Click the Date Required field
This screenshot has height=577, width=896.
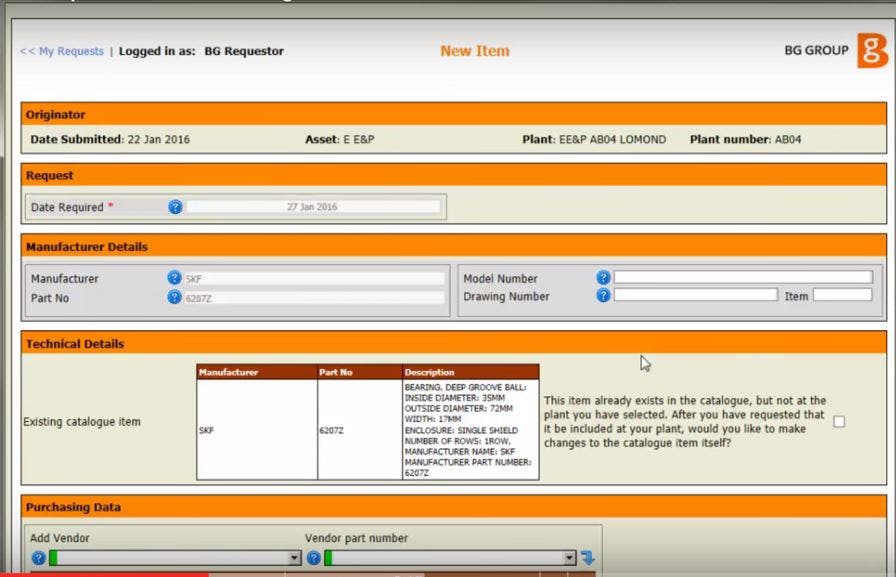(x=313, y=207)
